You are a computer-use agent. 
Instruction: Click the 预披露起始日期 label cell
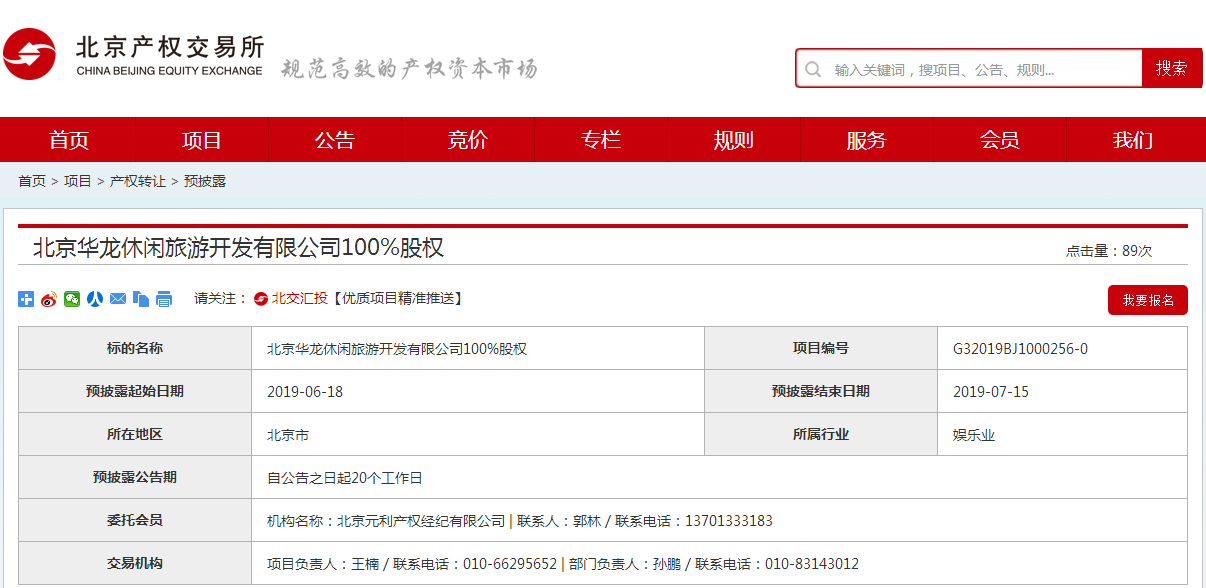[135, 392]
